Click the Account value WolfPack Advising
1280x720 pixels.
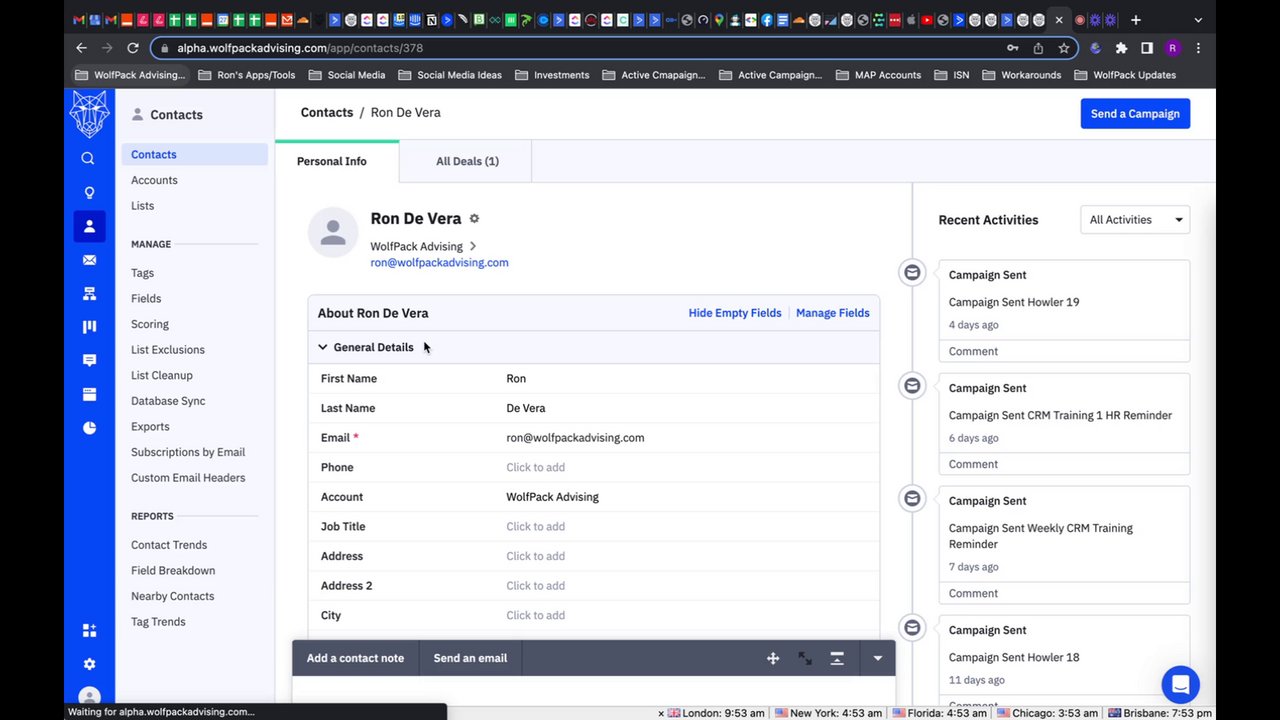(552, 497)
